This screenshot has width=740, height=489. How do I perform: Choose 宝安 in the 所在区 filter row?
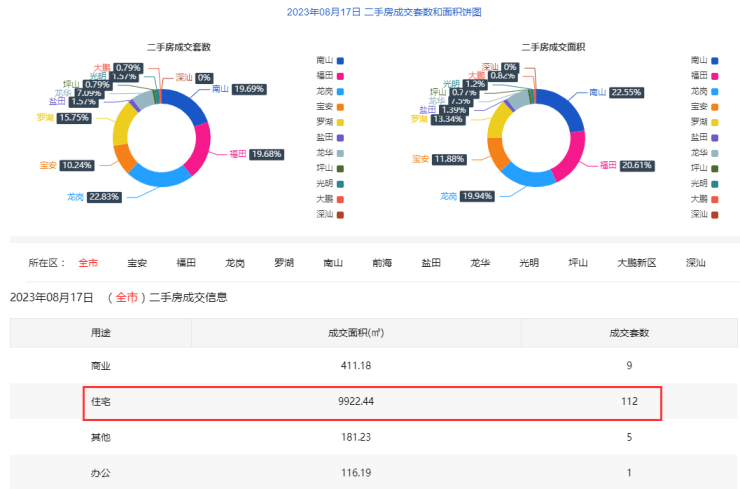click(x=137, y=263)
